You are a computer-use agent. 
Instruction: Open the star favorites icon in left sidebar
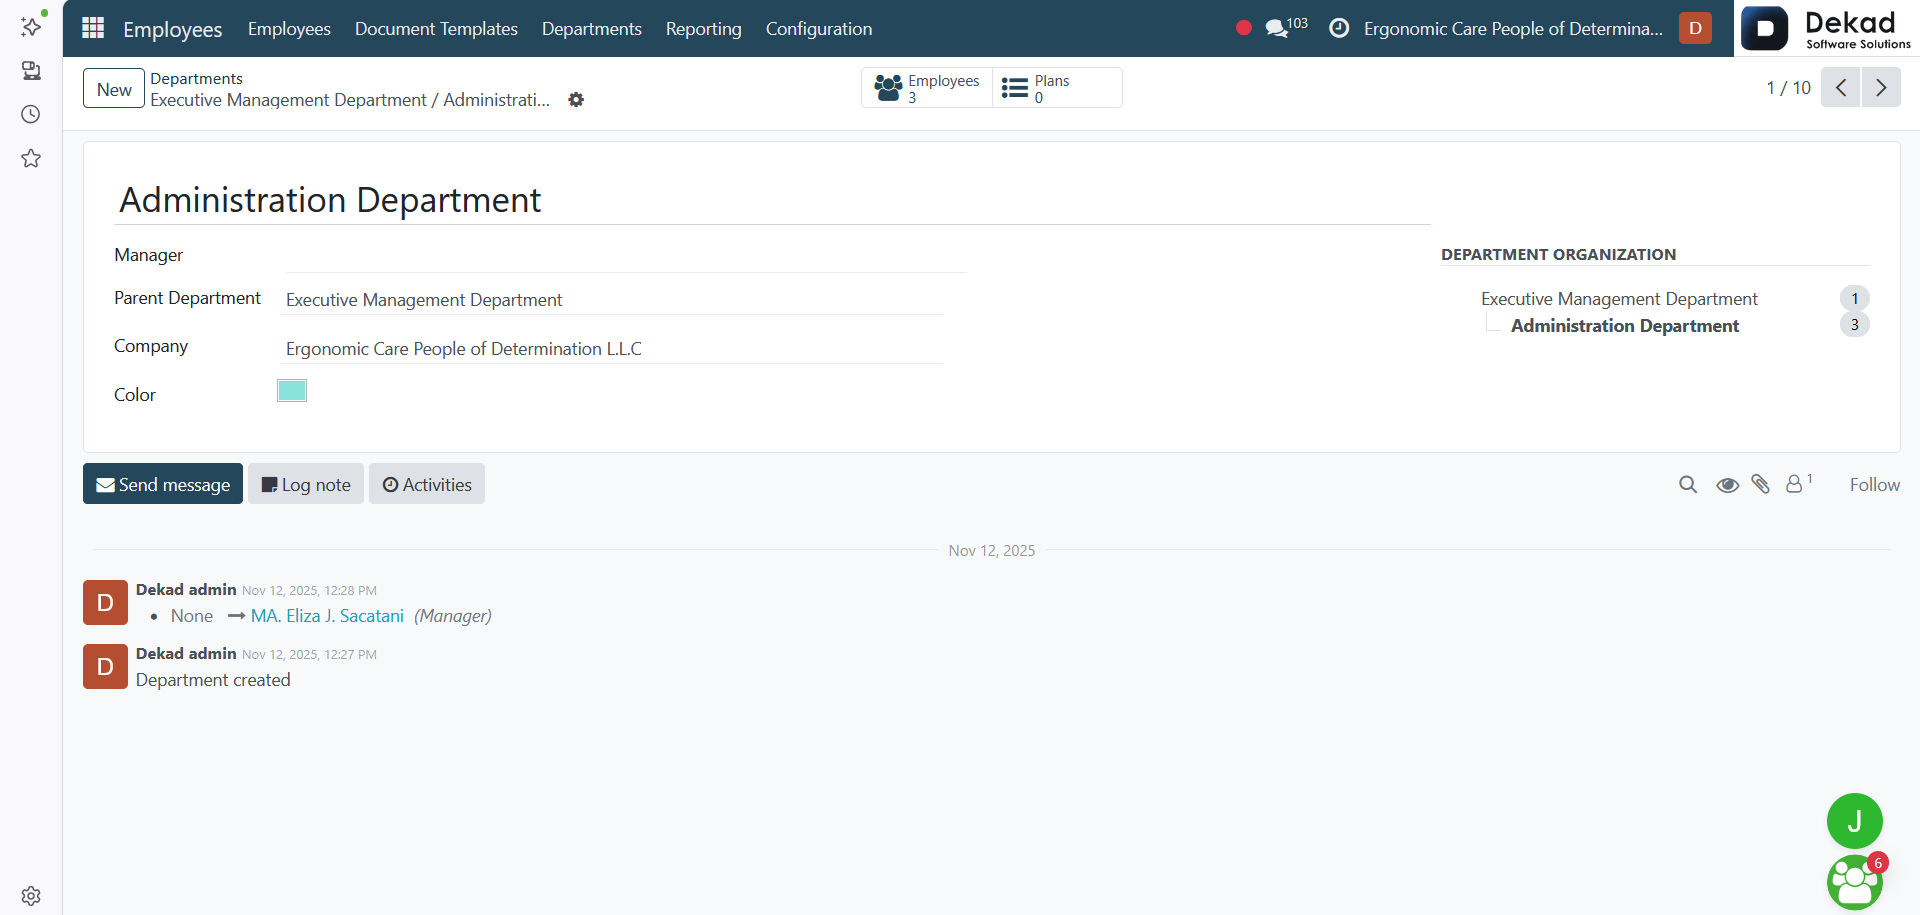tap(31, 158)
